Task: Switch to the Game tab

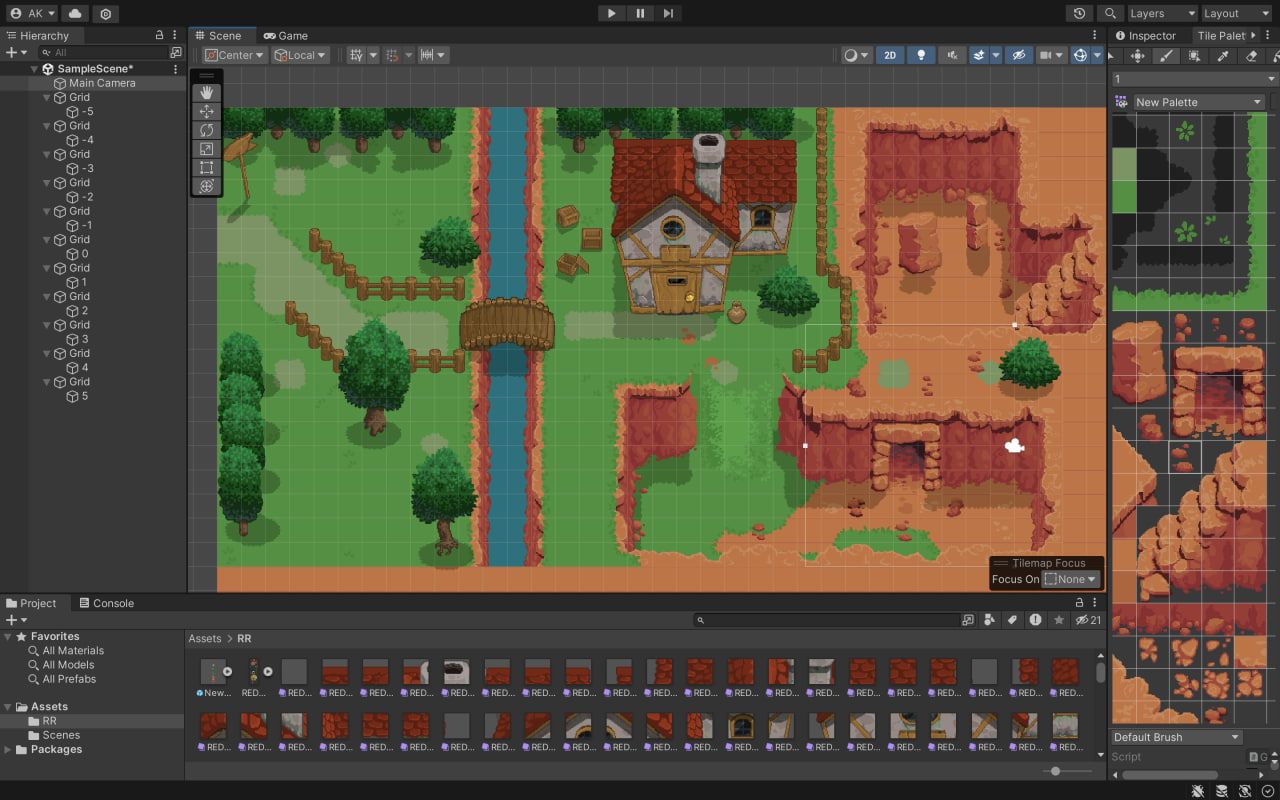Action: (x=286, y=35)
